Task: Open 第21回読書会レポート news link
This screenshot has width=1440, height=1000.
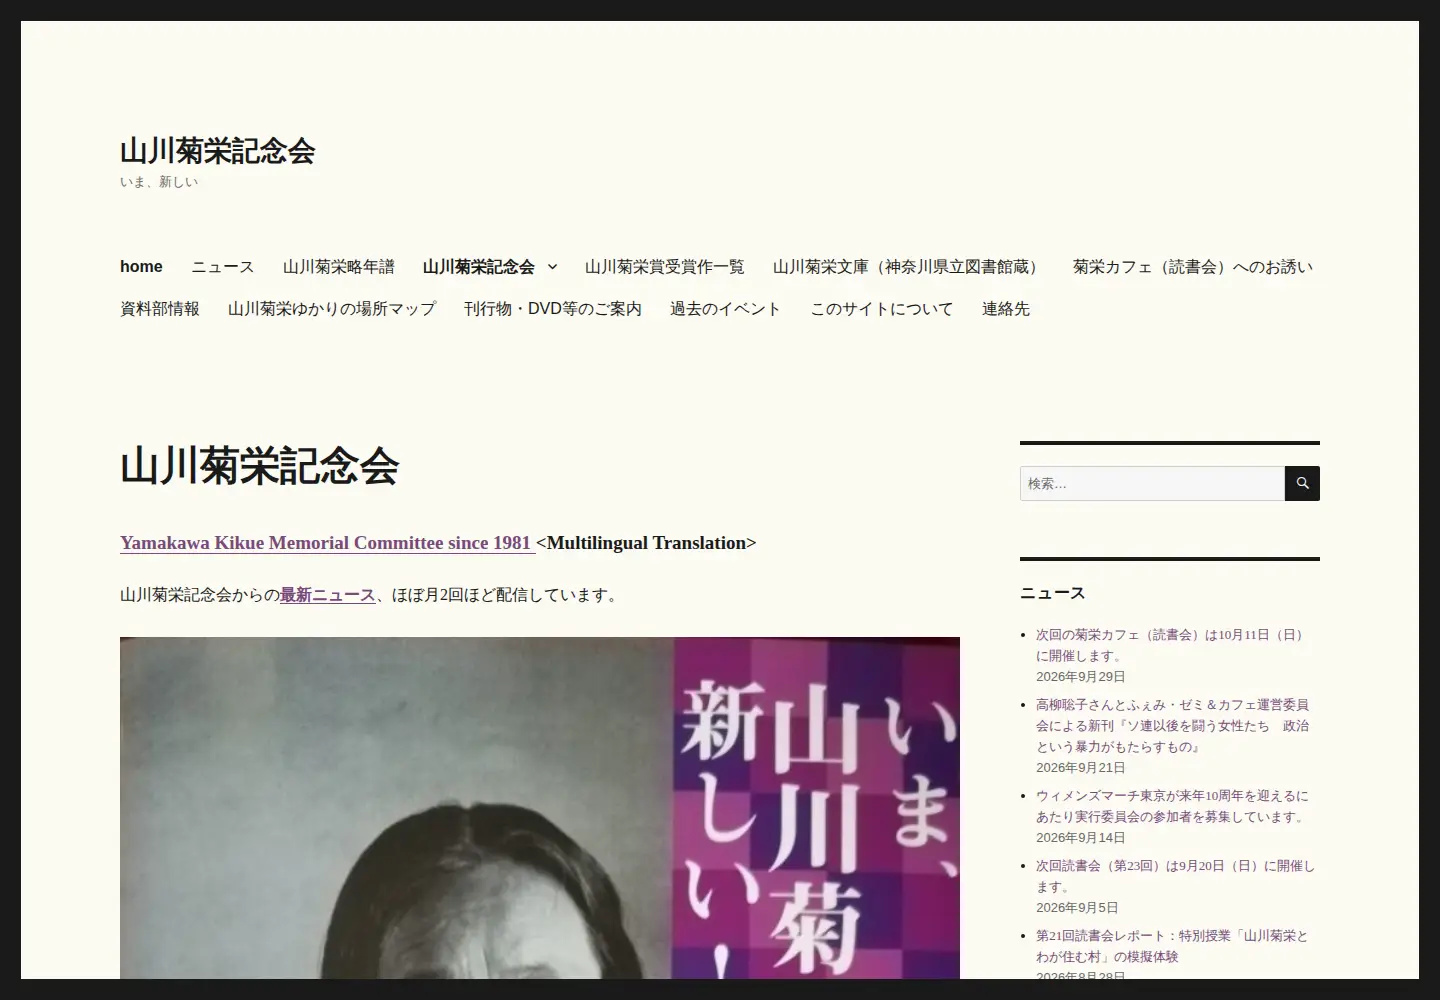Action: pos(1172,946)
